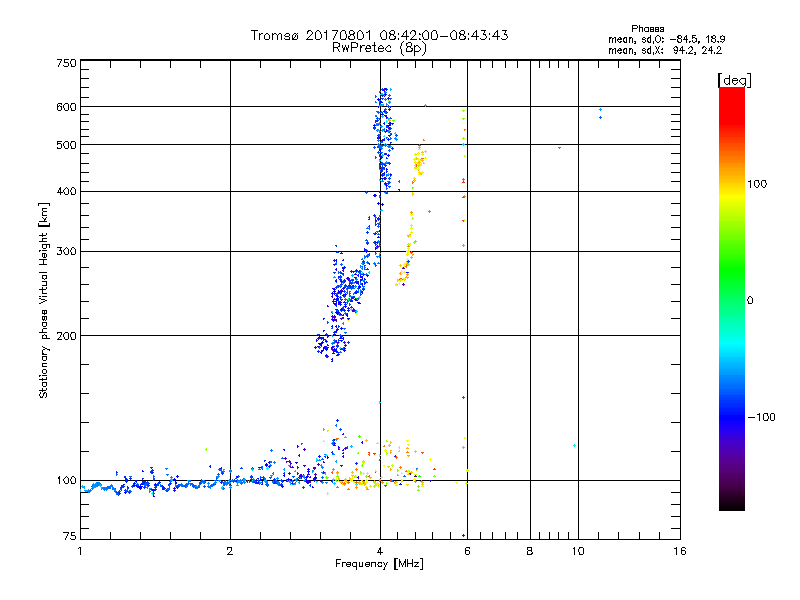Click the "Frequency [MHz]" axis label
The height and width of the screenshot is (600, 800).
click(379, 564)
